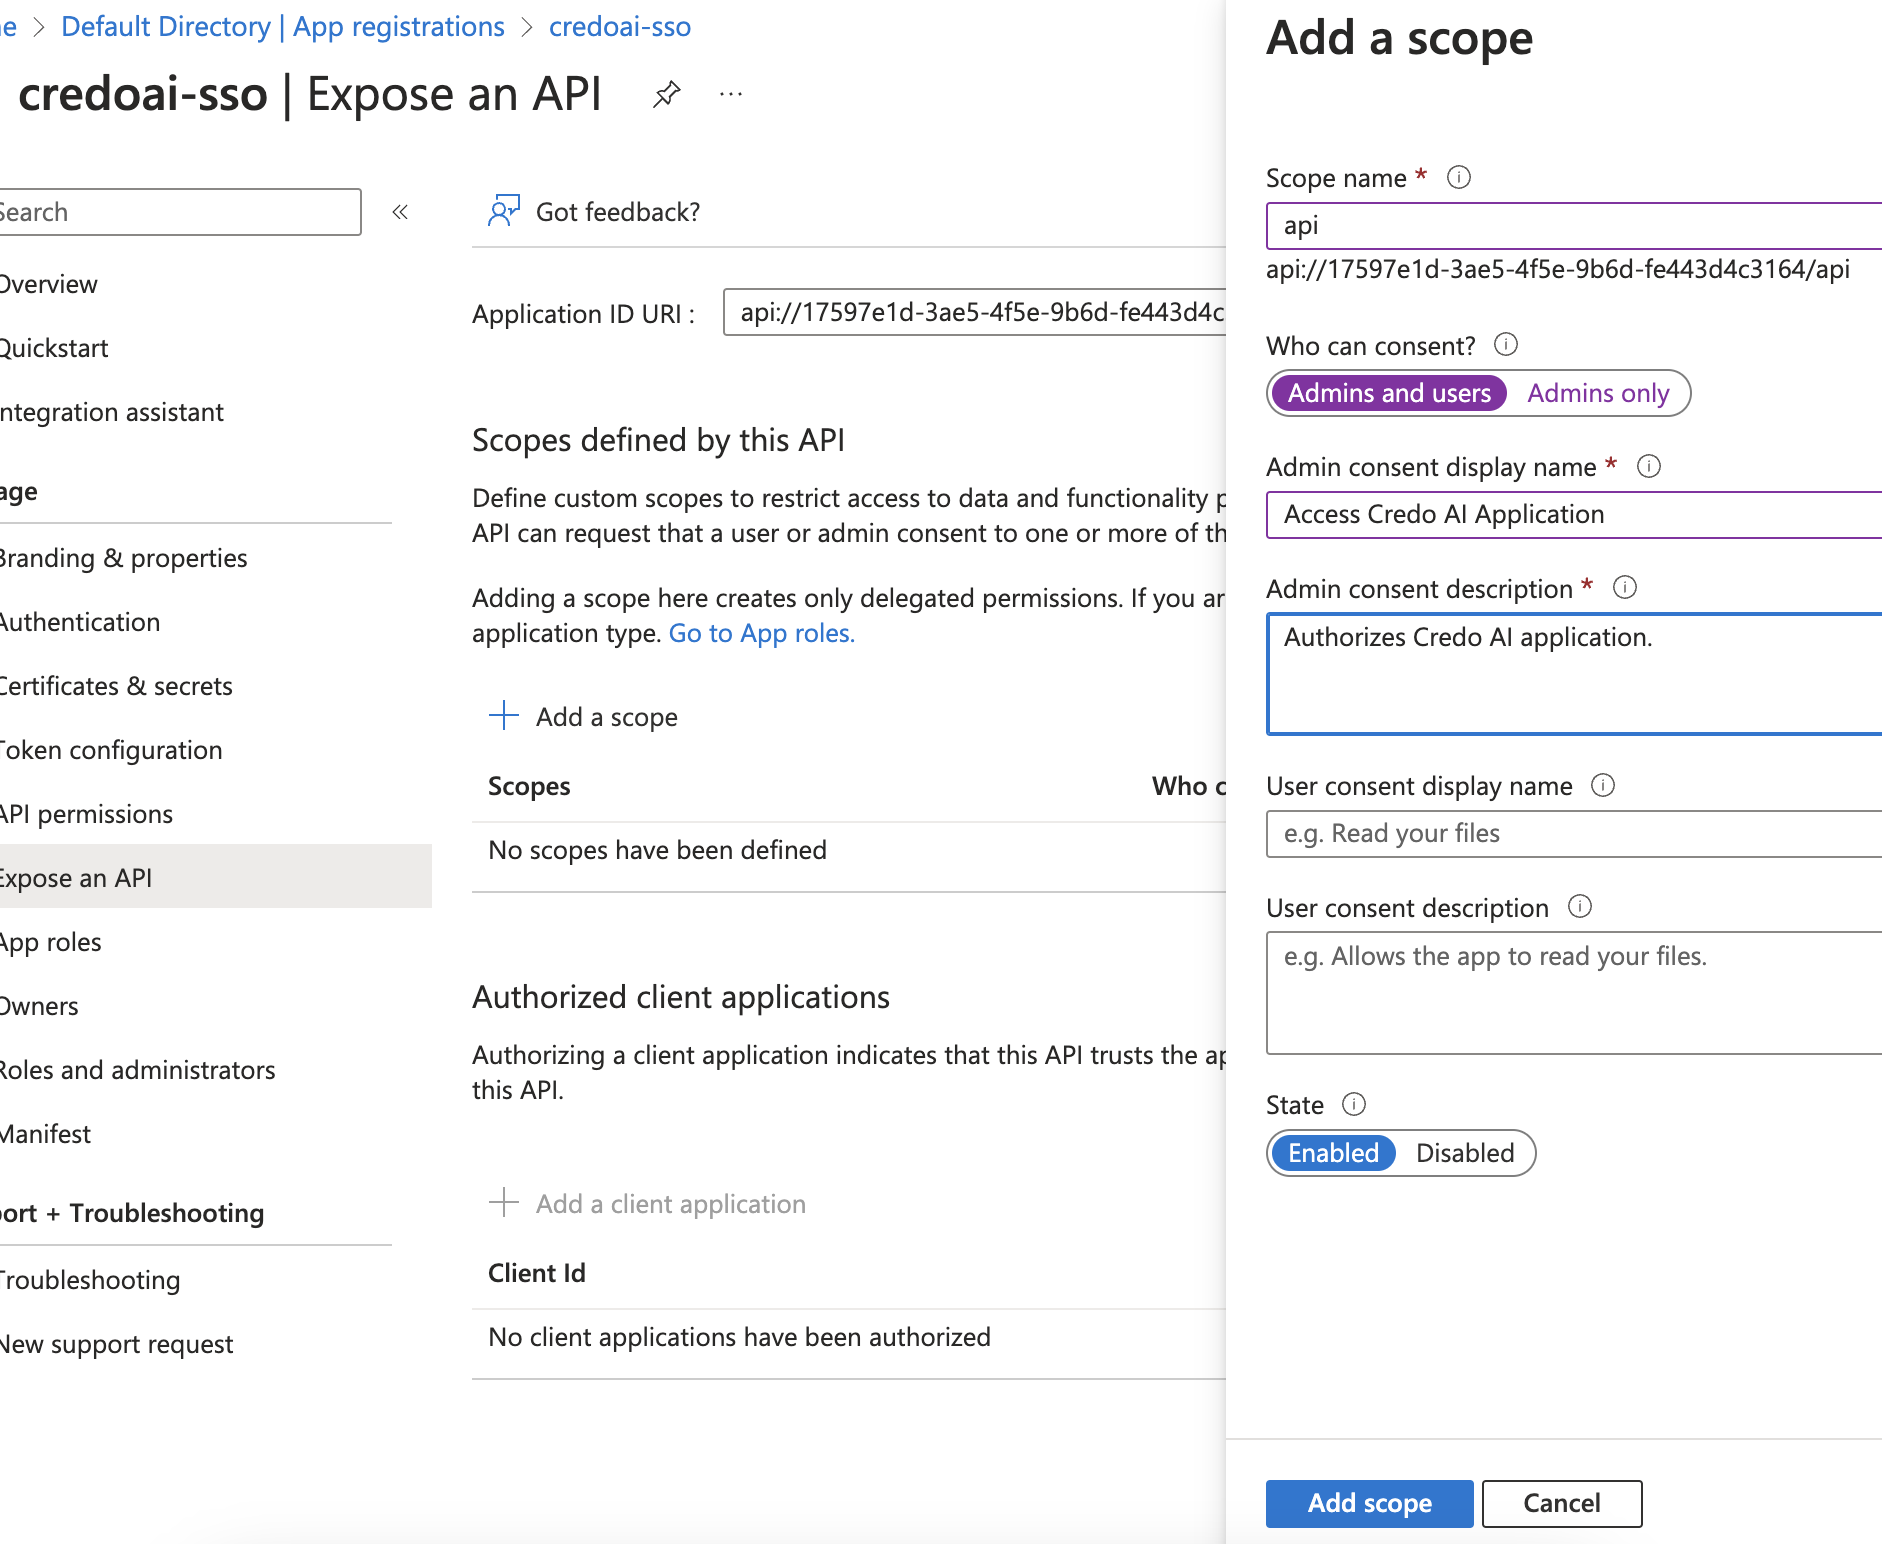
Task: Focus User consent description textarea
Action: (1574, 993)
